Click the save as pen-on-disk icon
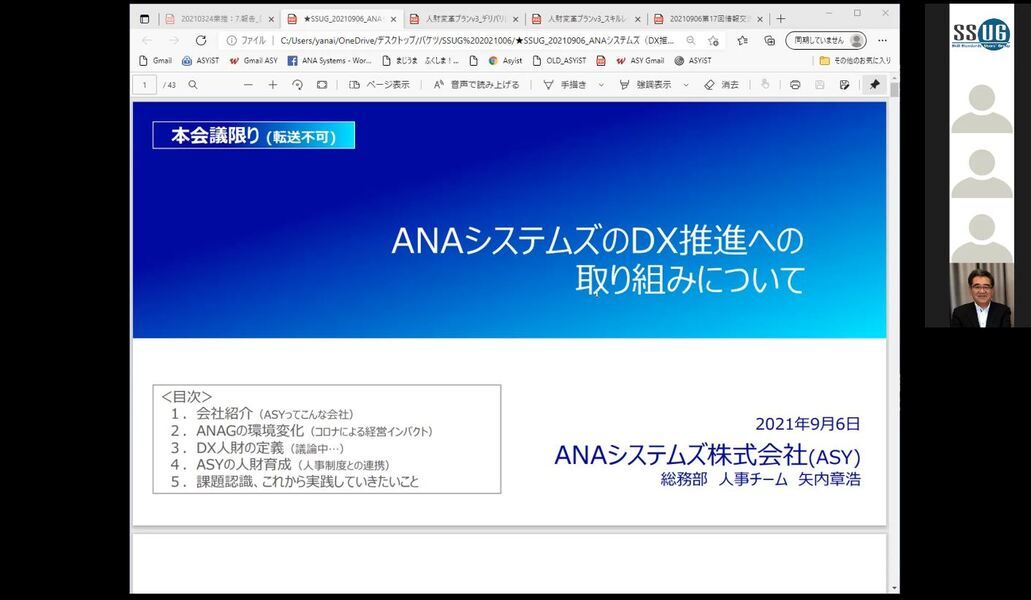The image size is (1031, 600). [x=844, y=85]
